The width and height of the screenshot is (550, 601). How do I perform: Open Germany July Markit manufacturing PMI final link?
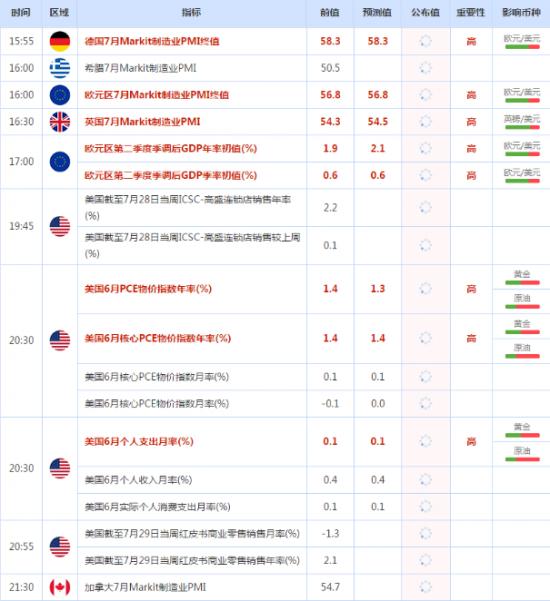152,41
